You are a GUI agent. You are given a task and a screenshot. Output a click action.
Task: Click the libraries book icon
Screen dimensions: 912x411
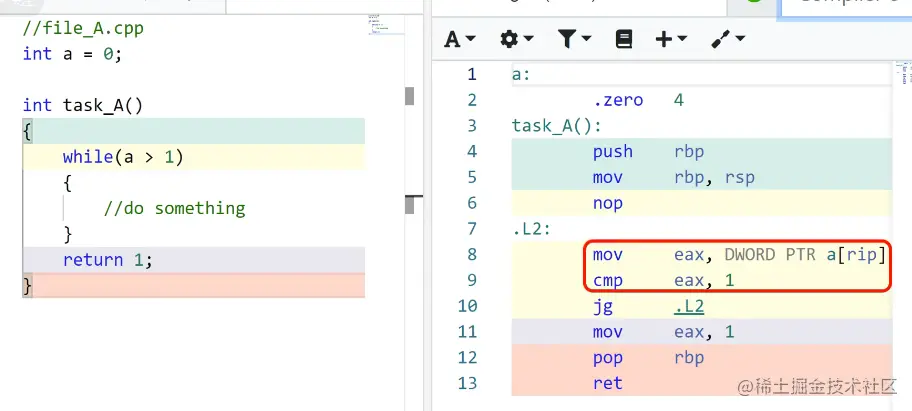(x=624, y=39)
